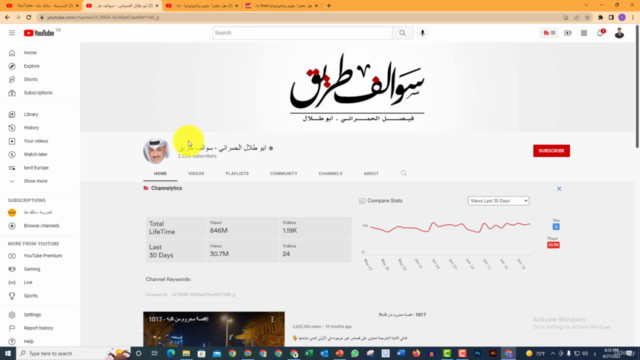This screenshot has height=360, width=640.
Task: Open the Create video camera icon
Action: pyautogui.click(x=568, y=33)
